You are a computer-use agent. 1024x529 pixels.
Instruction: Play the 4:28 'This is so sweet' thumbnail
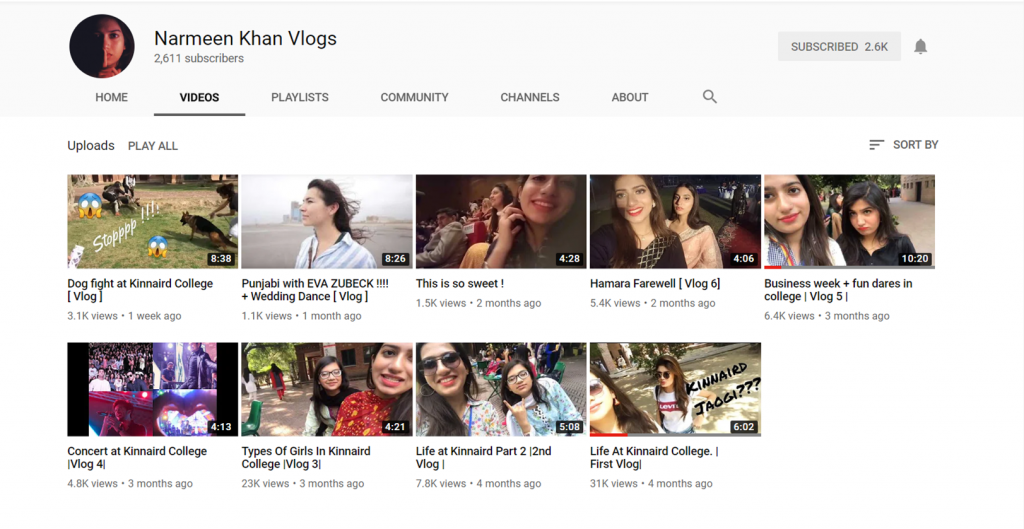(x=501, y=221)
